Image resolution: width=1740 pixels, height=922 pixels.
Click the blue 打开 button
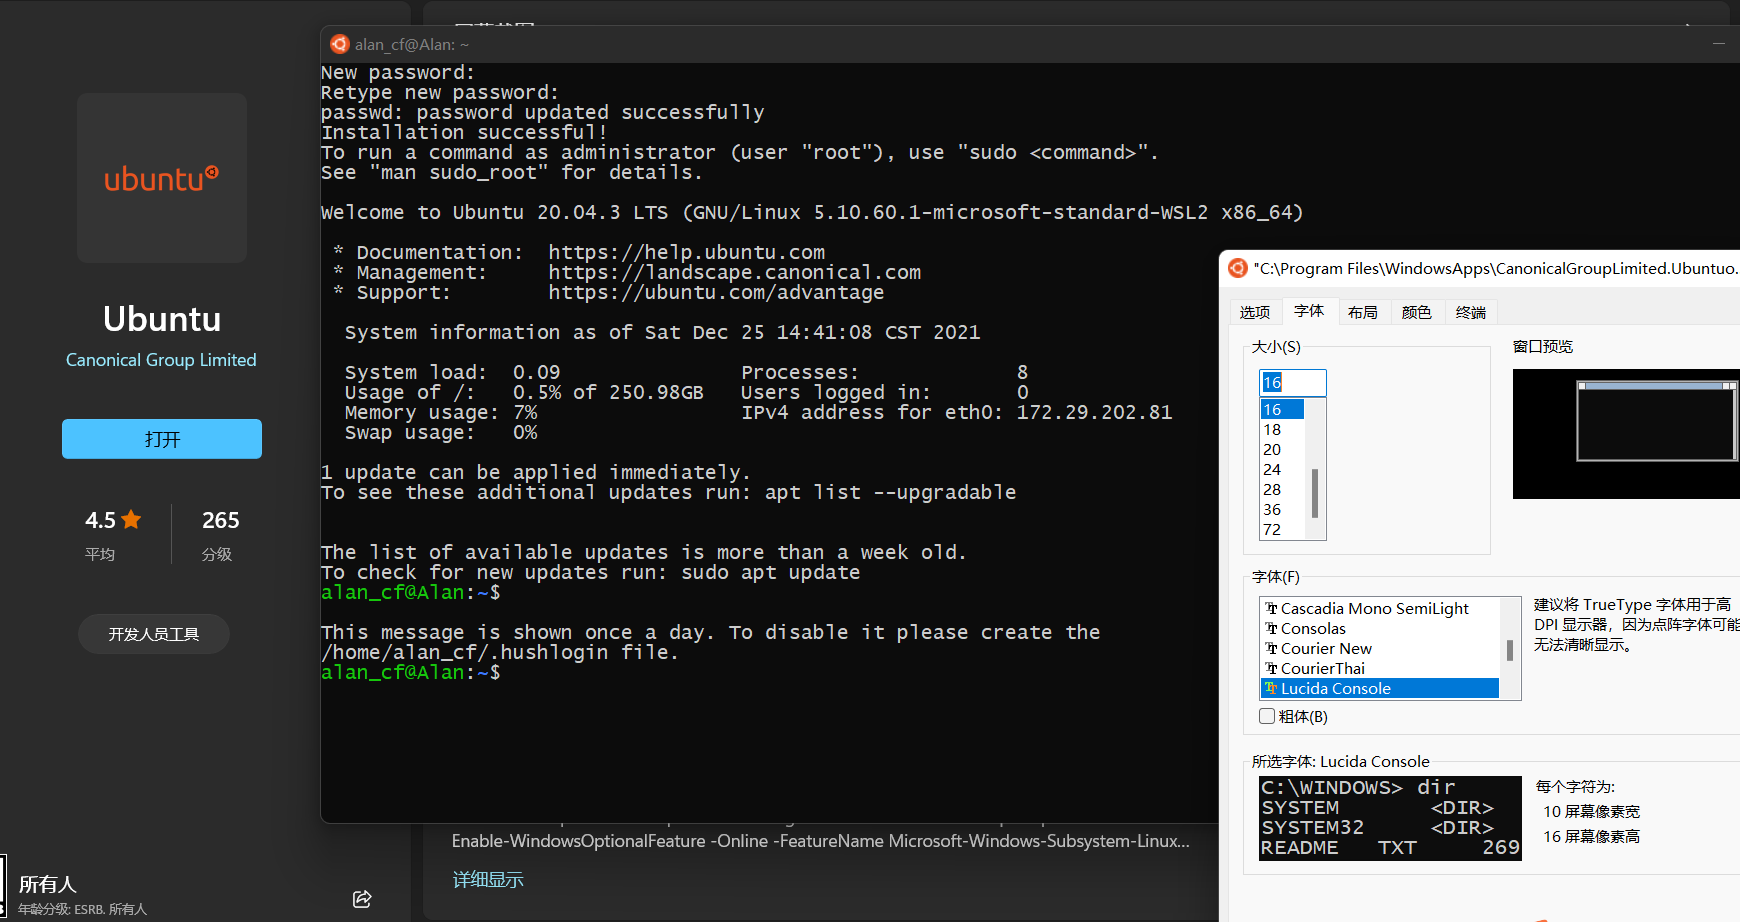(162, 439)
